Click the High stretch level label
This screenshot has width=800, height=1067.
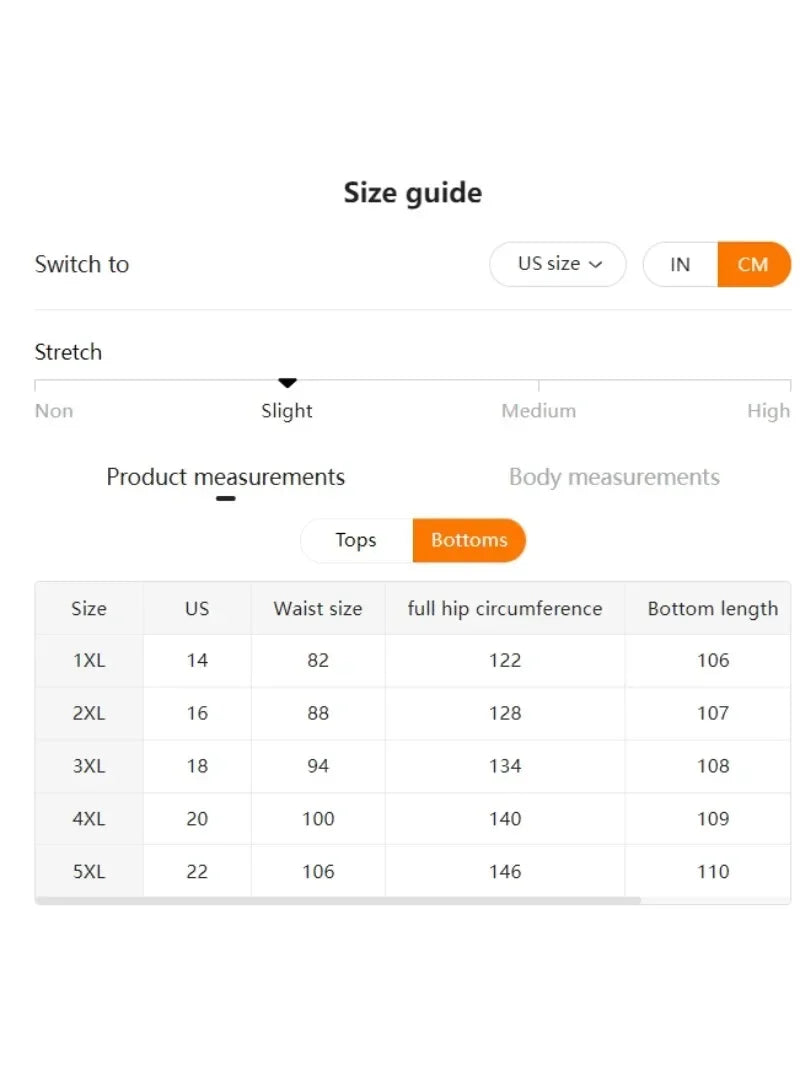(x=768, y=411)
